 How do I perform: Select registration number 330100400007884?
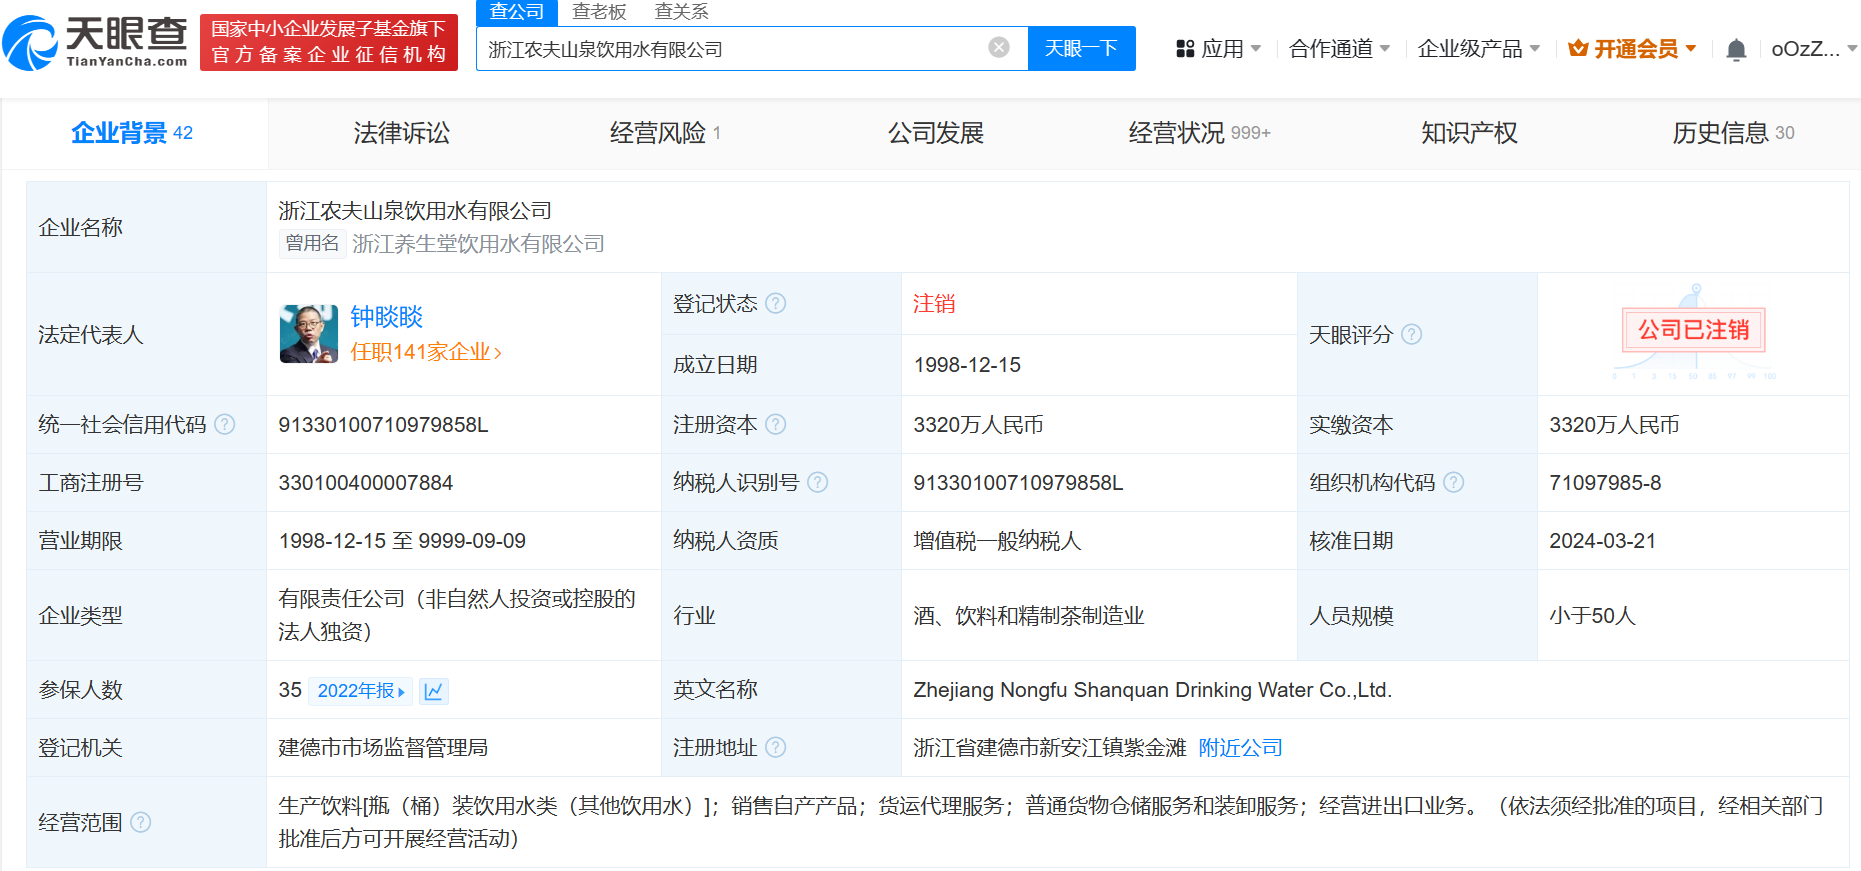point(366,483)
